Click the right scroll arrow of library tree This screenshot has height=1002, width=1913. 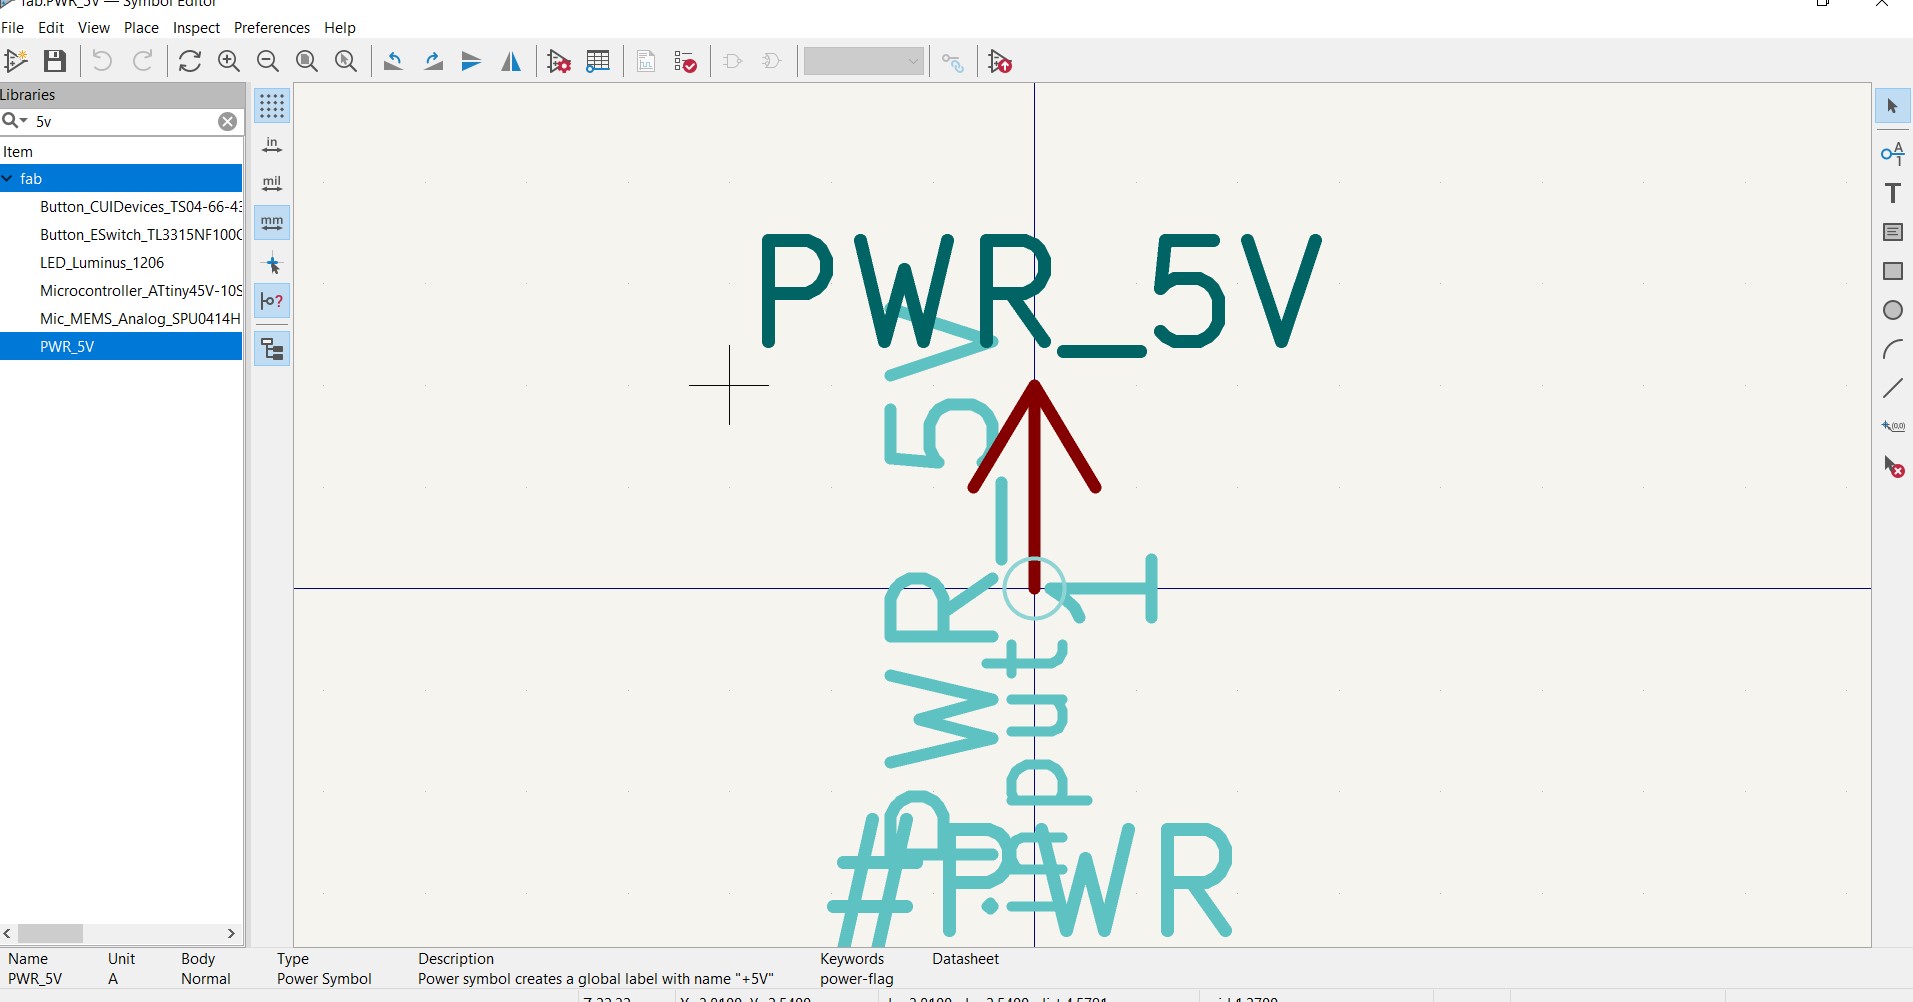tap(231, 933)
